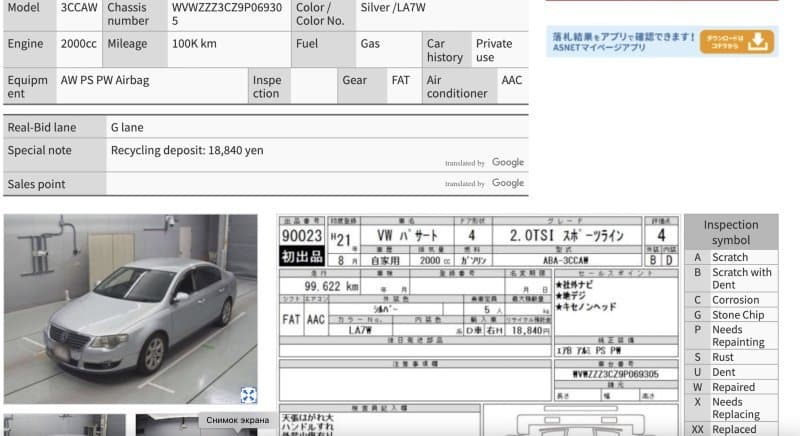Click the '3CCAW' model value

coord(79,8)
